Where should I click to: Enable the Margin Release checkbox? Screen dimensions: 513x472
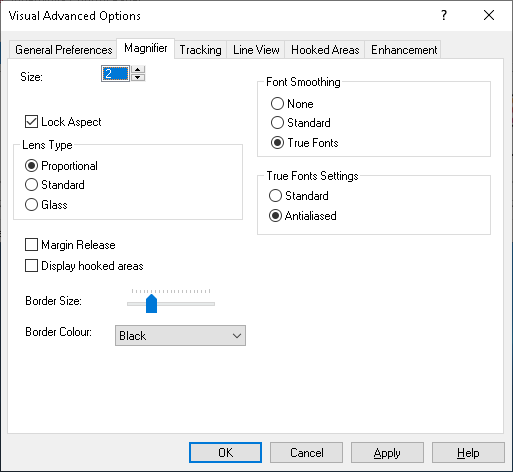tap(31, 245)
